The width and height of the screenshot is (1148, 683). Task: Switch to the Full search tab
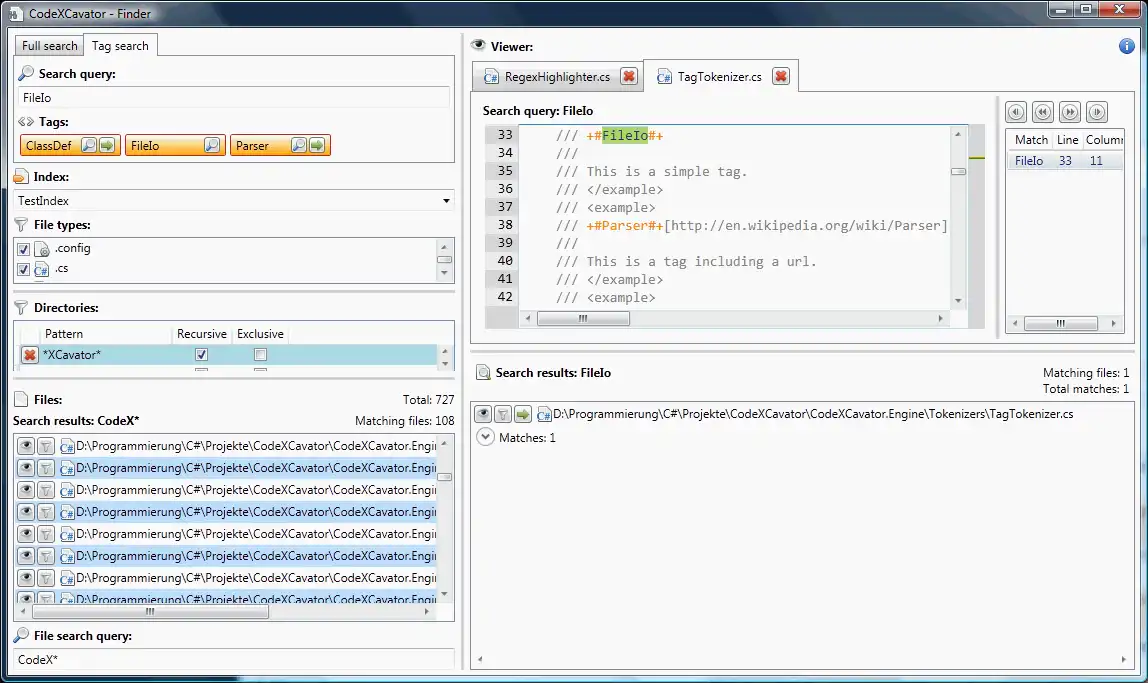tap(49, 45)
